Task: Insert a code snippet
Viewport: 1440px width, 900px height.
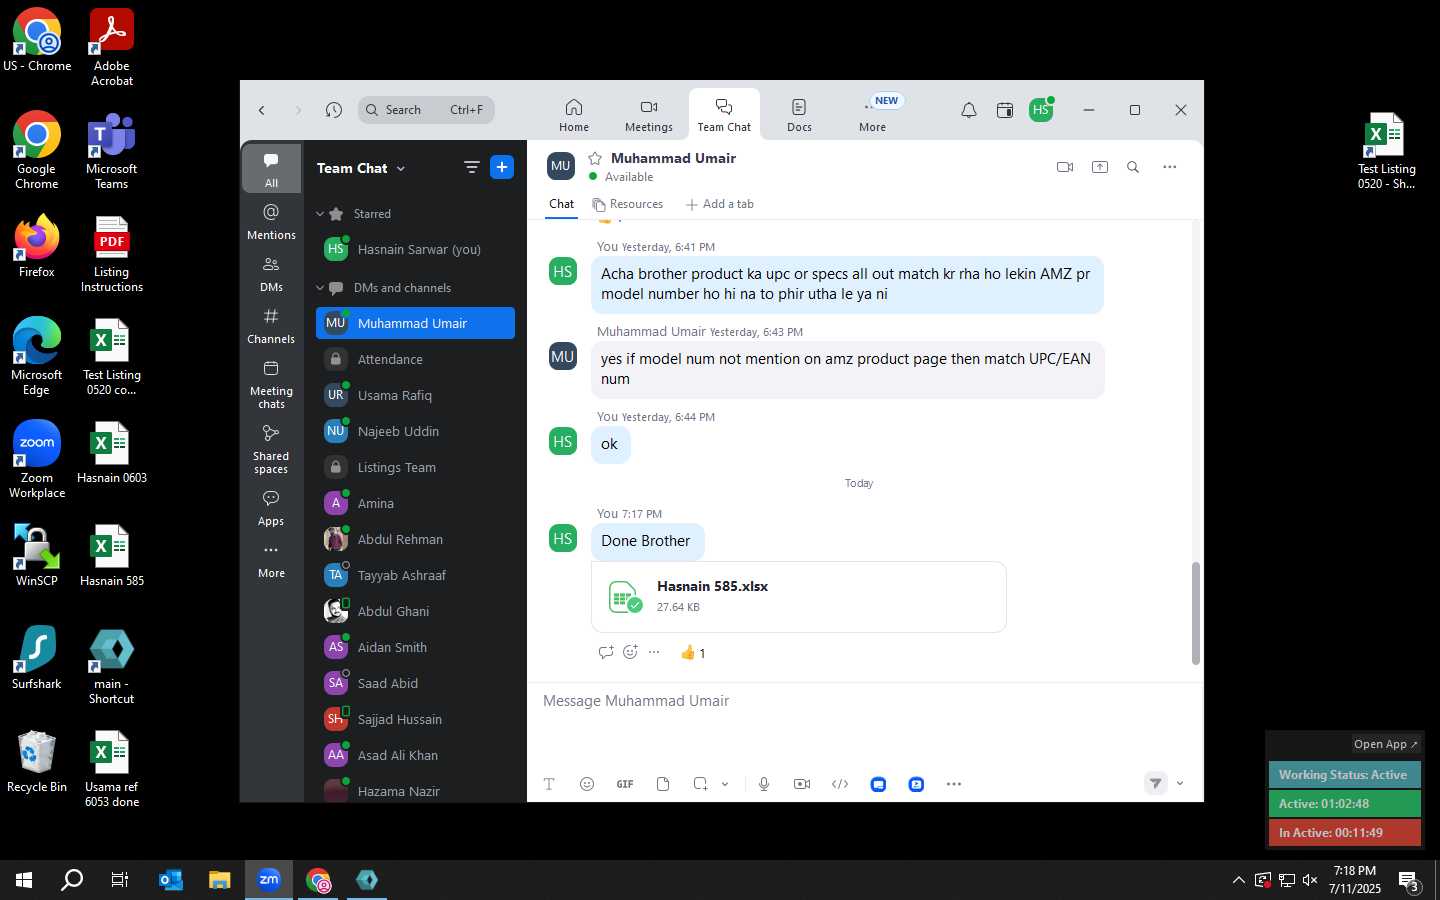Action: (840, 784)
